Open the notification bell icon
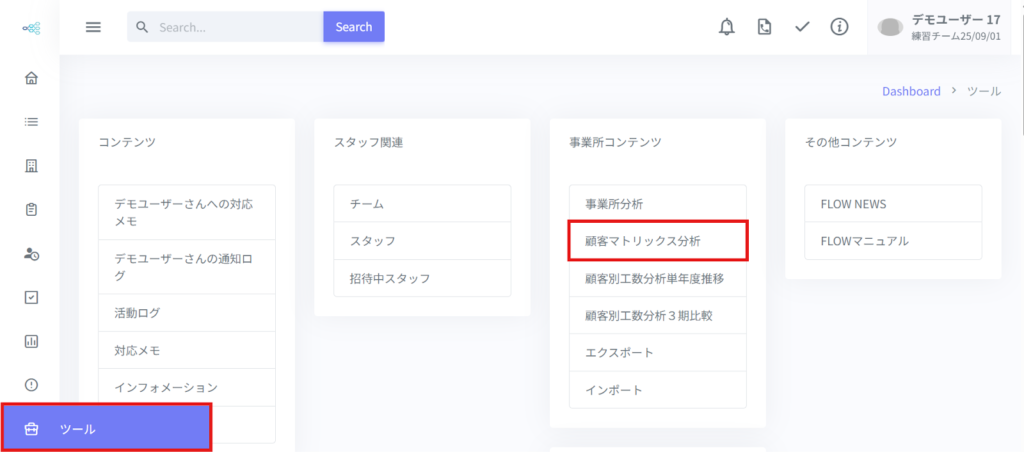The image size is (1024, 452). (727, 27)
